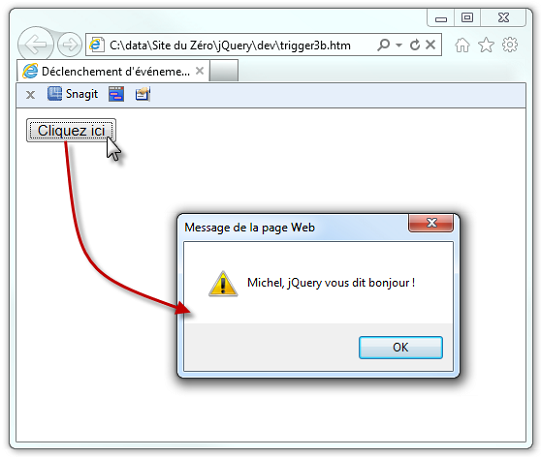This screenshot has height=457, width=541.
Task: Open Favorites with the star icon
Action: [486, 45]
